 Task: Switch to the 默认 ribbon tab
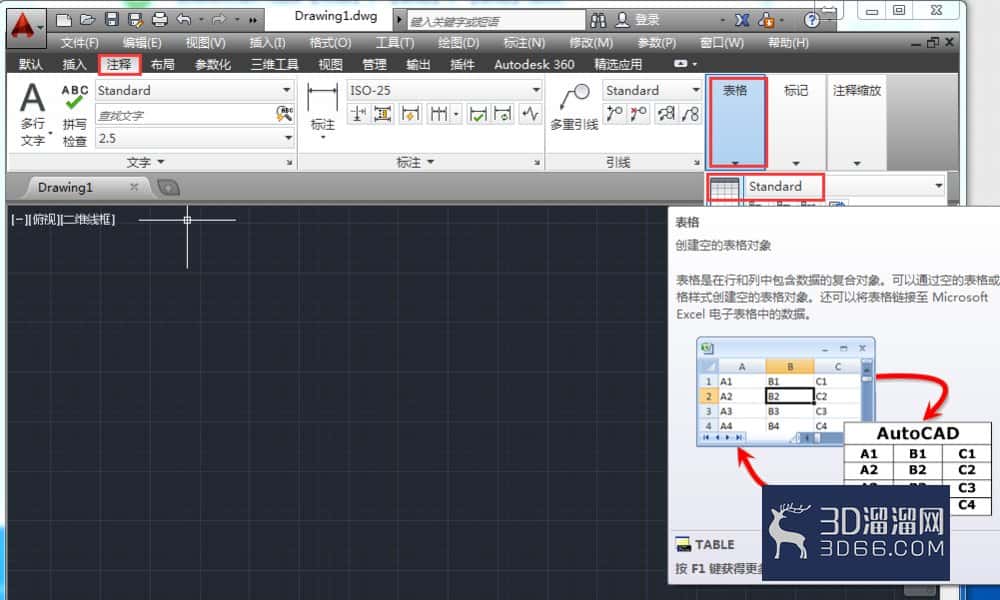[31, 64]
